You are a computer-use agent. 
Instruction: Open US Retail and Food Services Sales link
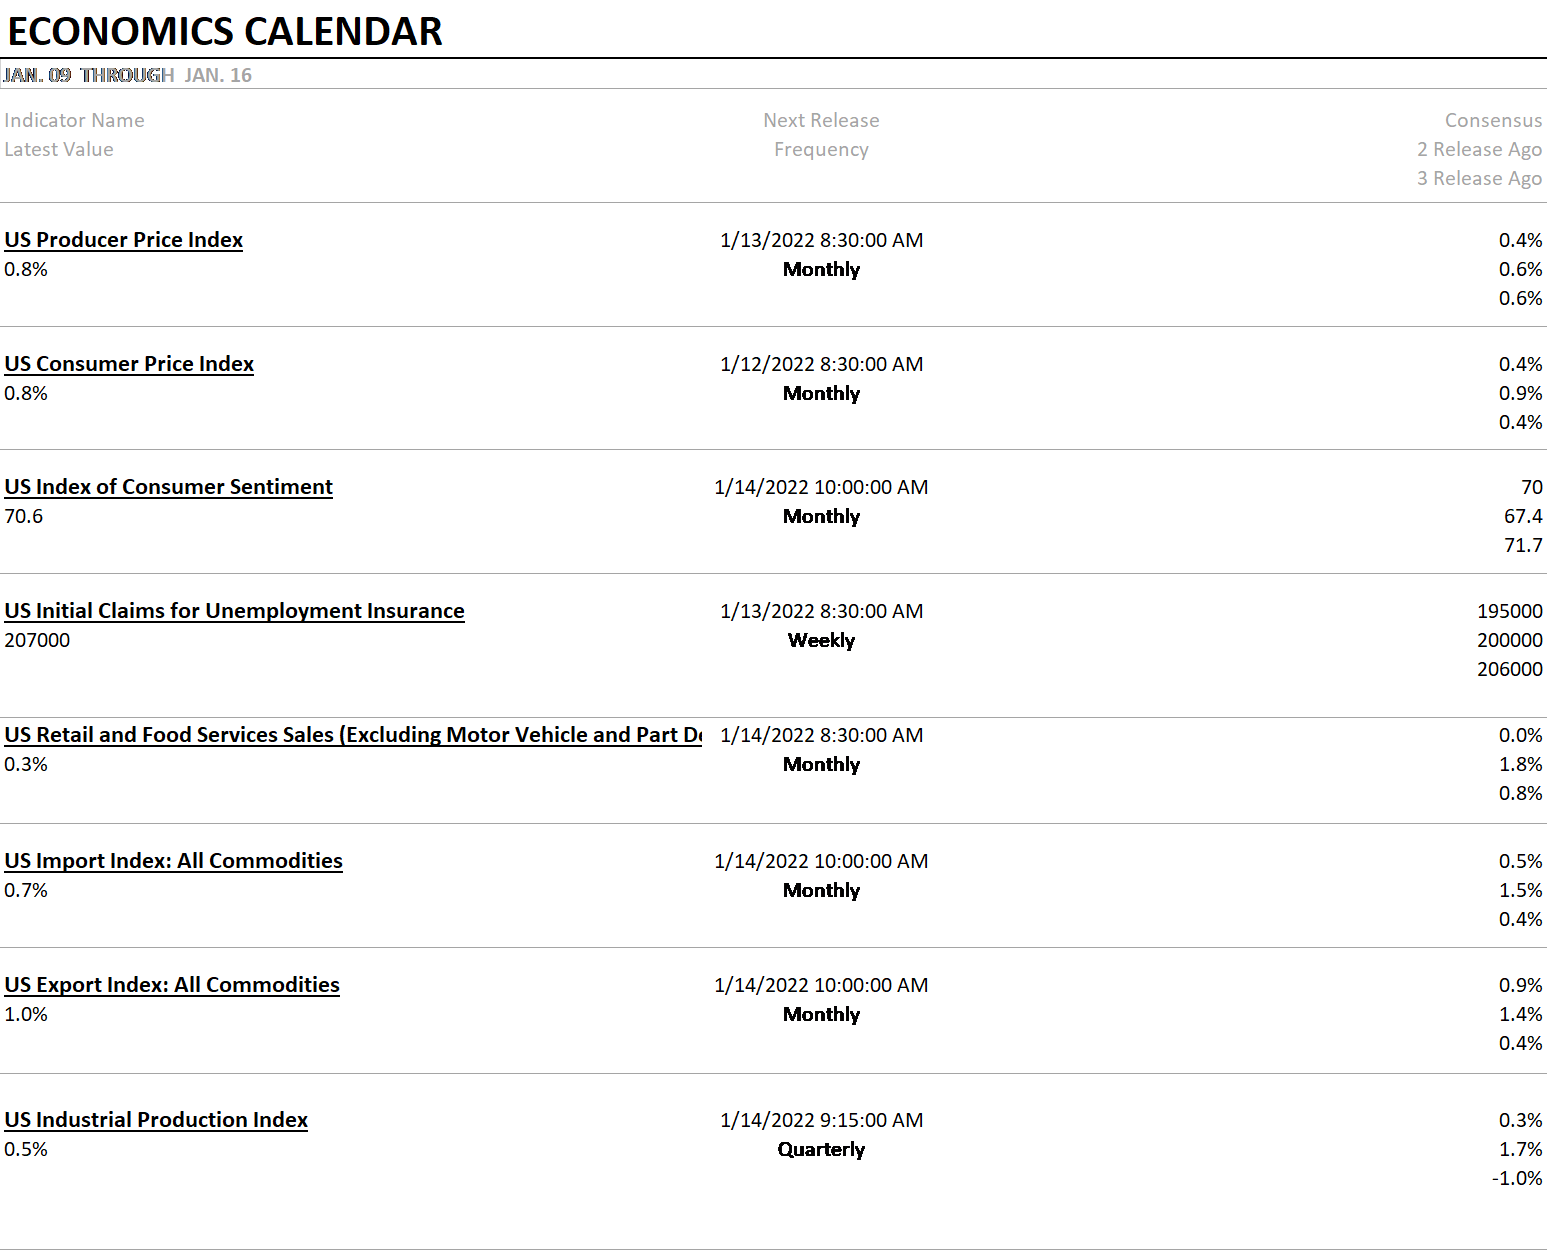click(353, 735)
